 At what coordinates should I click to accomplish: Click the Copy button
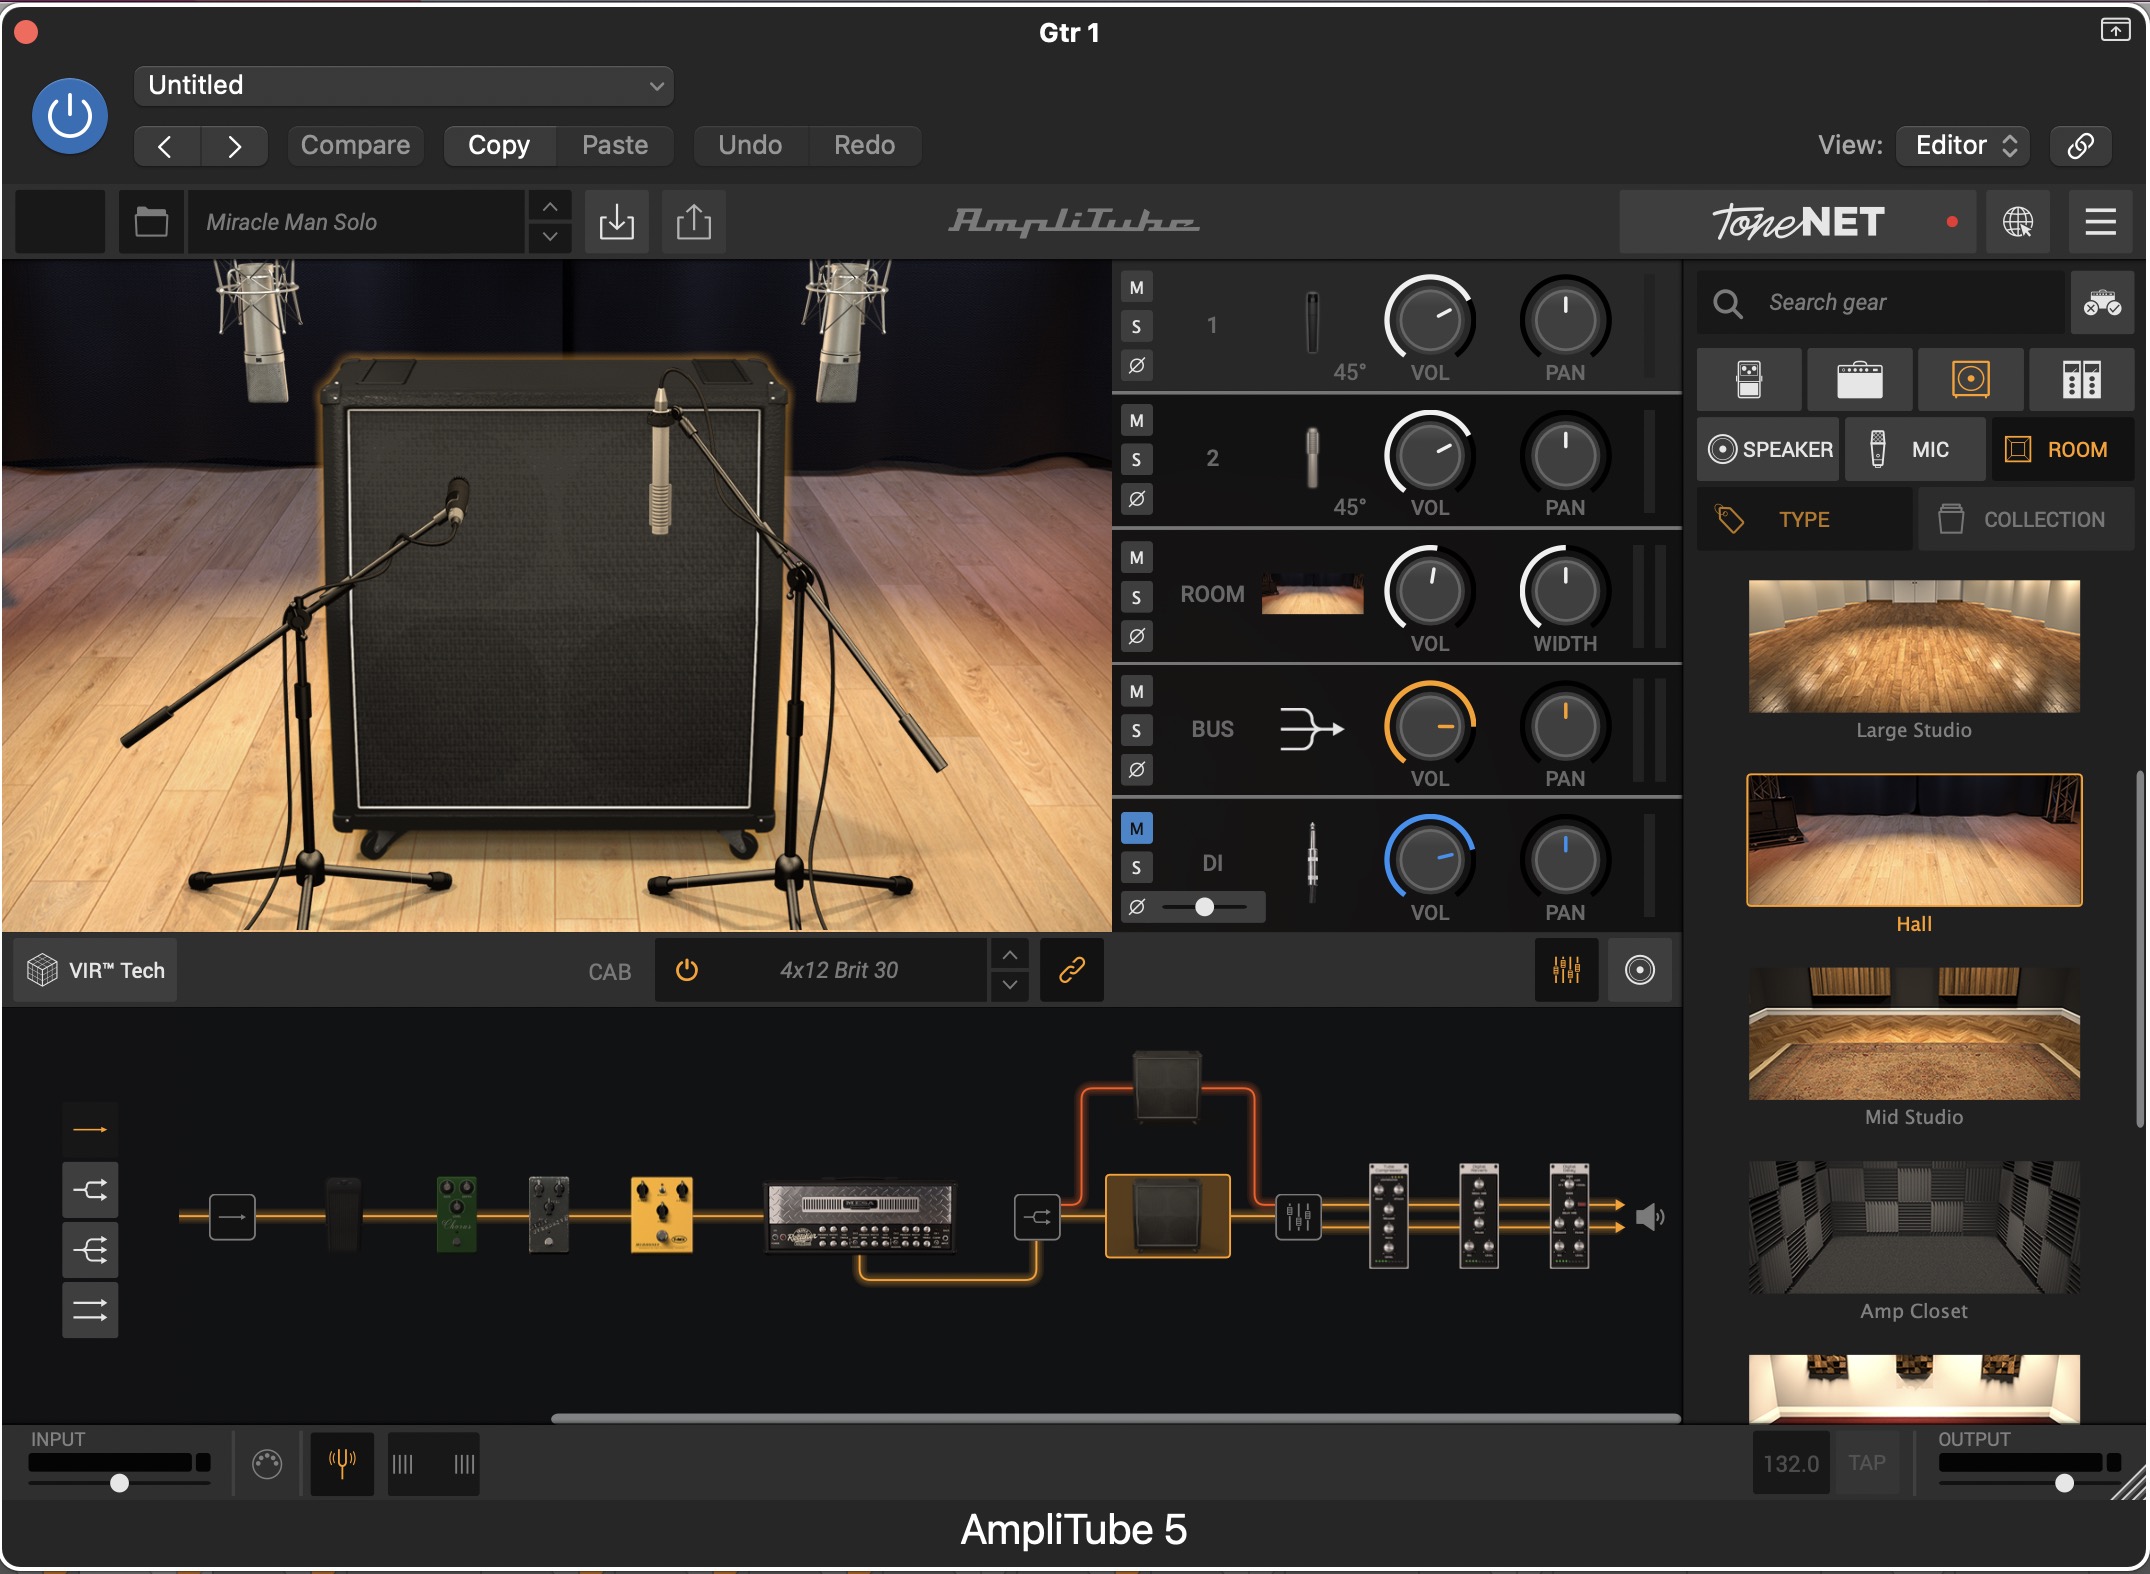(x=499, y=146)
